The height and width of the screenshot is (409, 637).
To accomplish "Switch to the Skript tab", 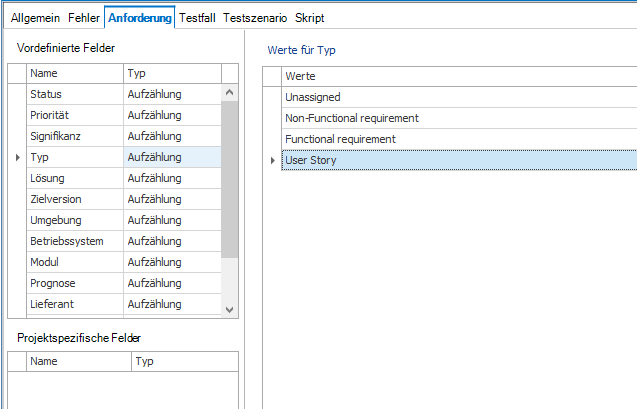I will (309, 18).
